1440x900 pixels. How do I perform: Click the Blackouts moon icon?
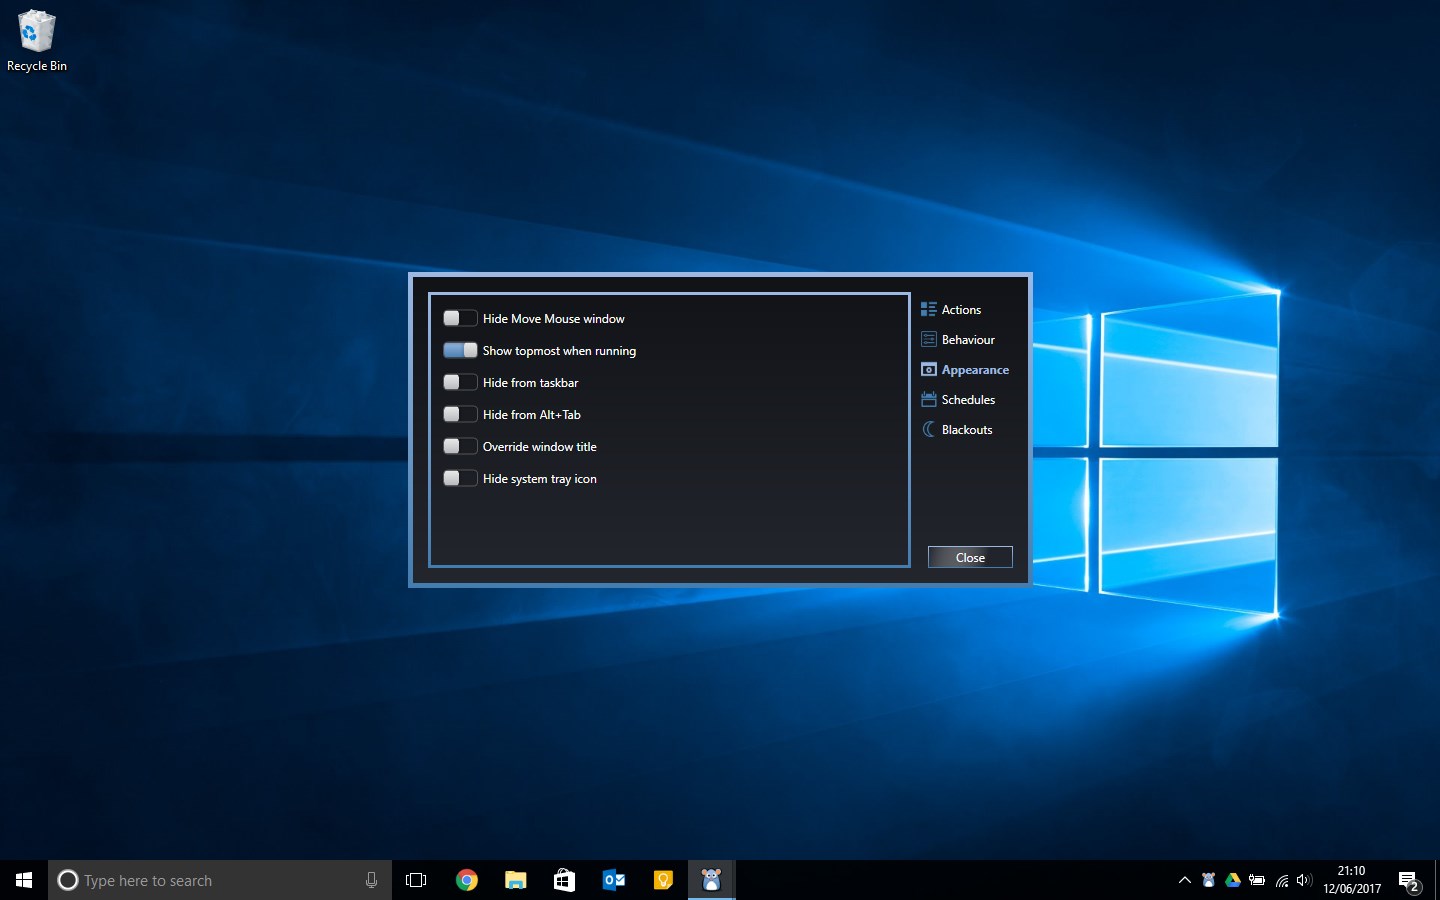929,429
